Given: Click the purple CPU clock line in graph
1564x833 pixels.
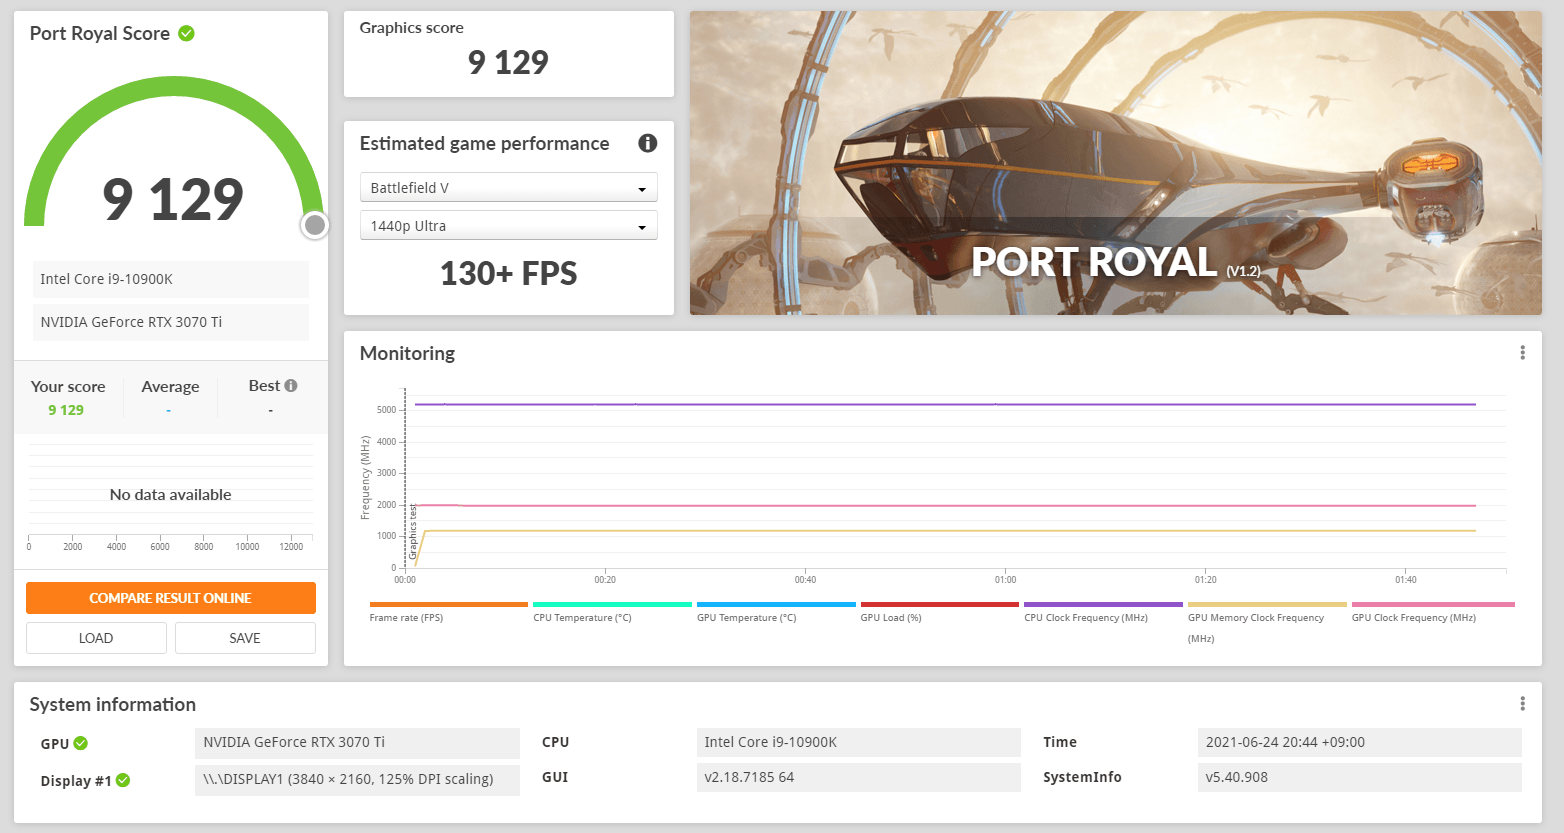Looking at the screenshot, I should pyautogui.click(x=945, y=404).
